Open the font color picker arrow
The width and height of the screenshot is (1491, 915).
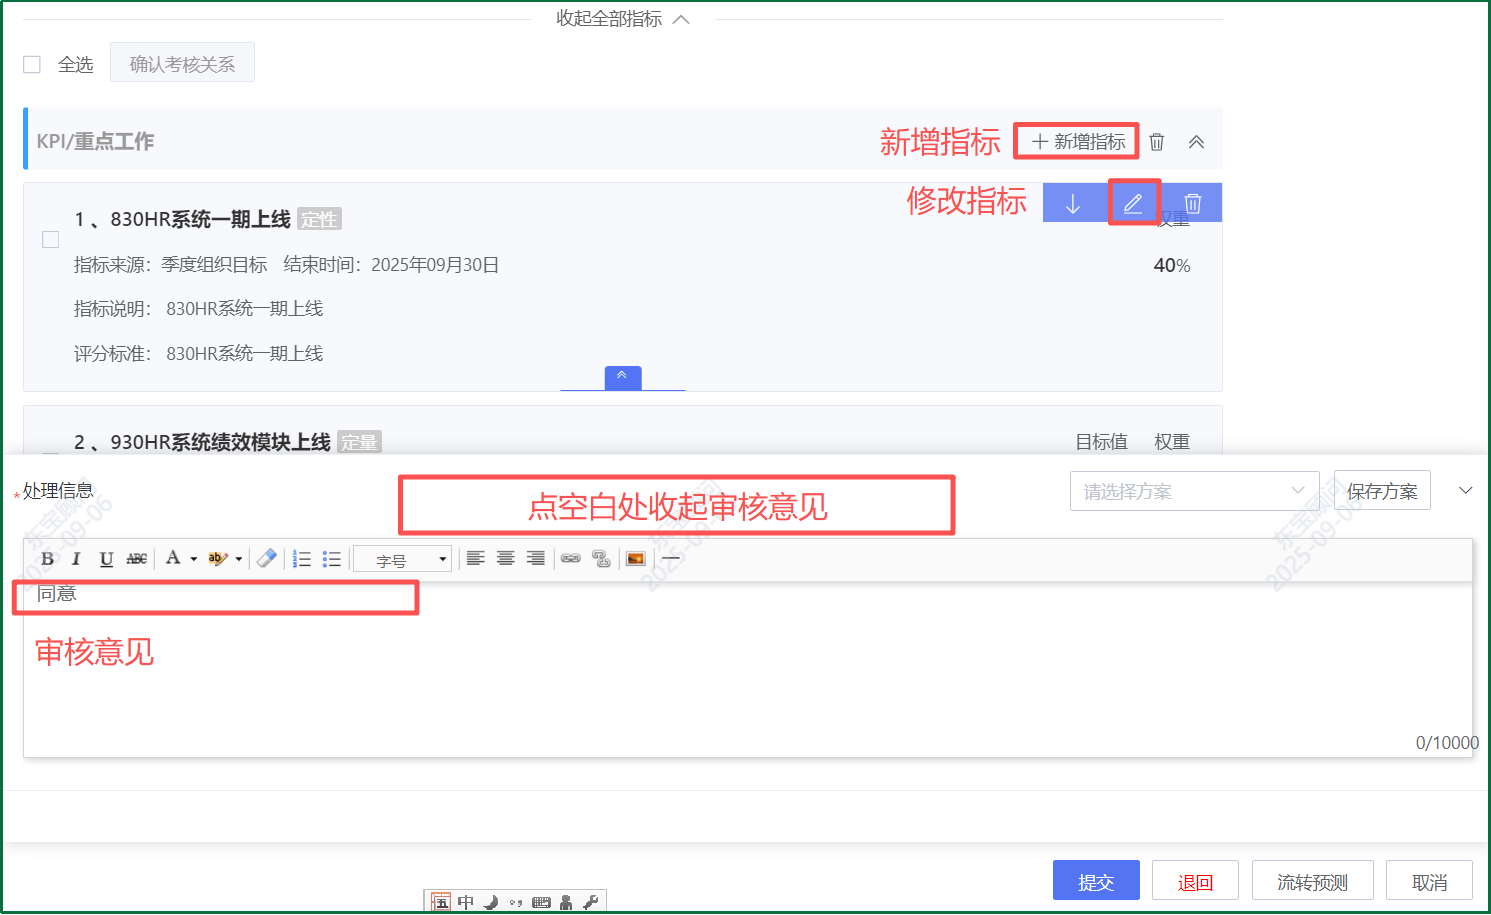194,559
